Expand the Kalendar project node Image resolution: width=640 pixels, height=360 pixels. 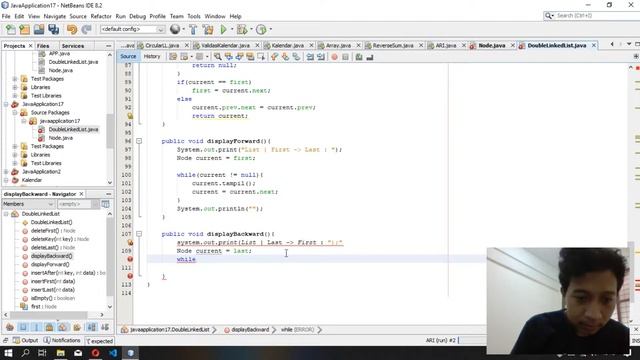coord(6,180)
